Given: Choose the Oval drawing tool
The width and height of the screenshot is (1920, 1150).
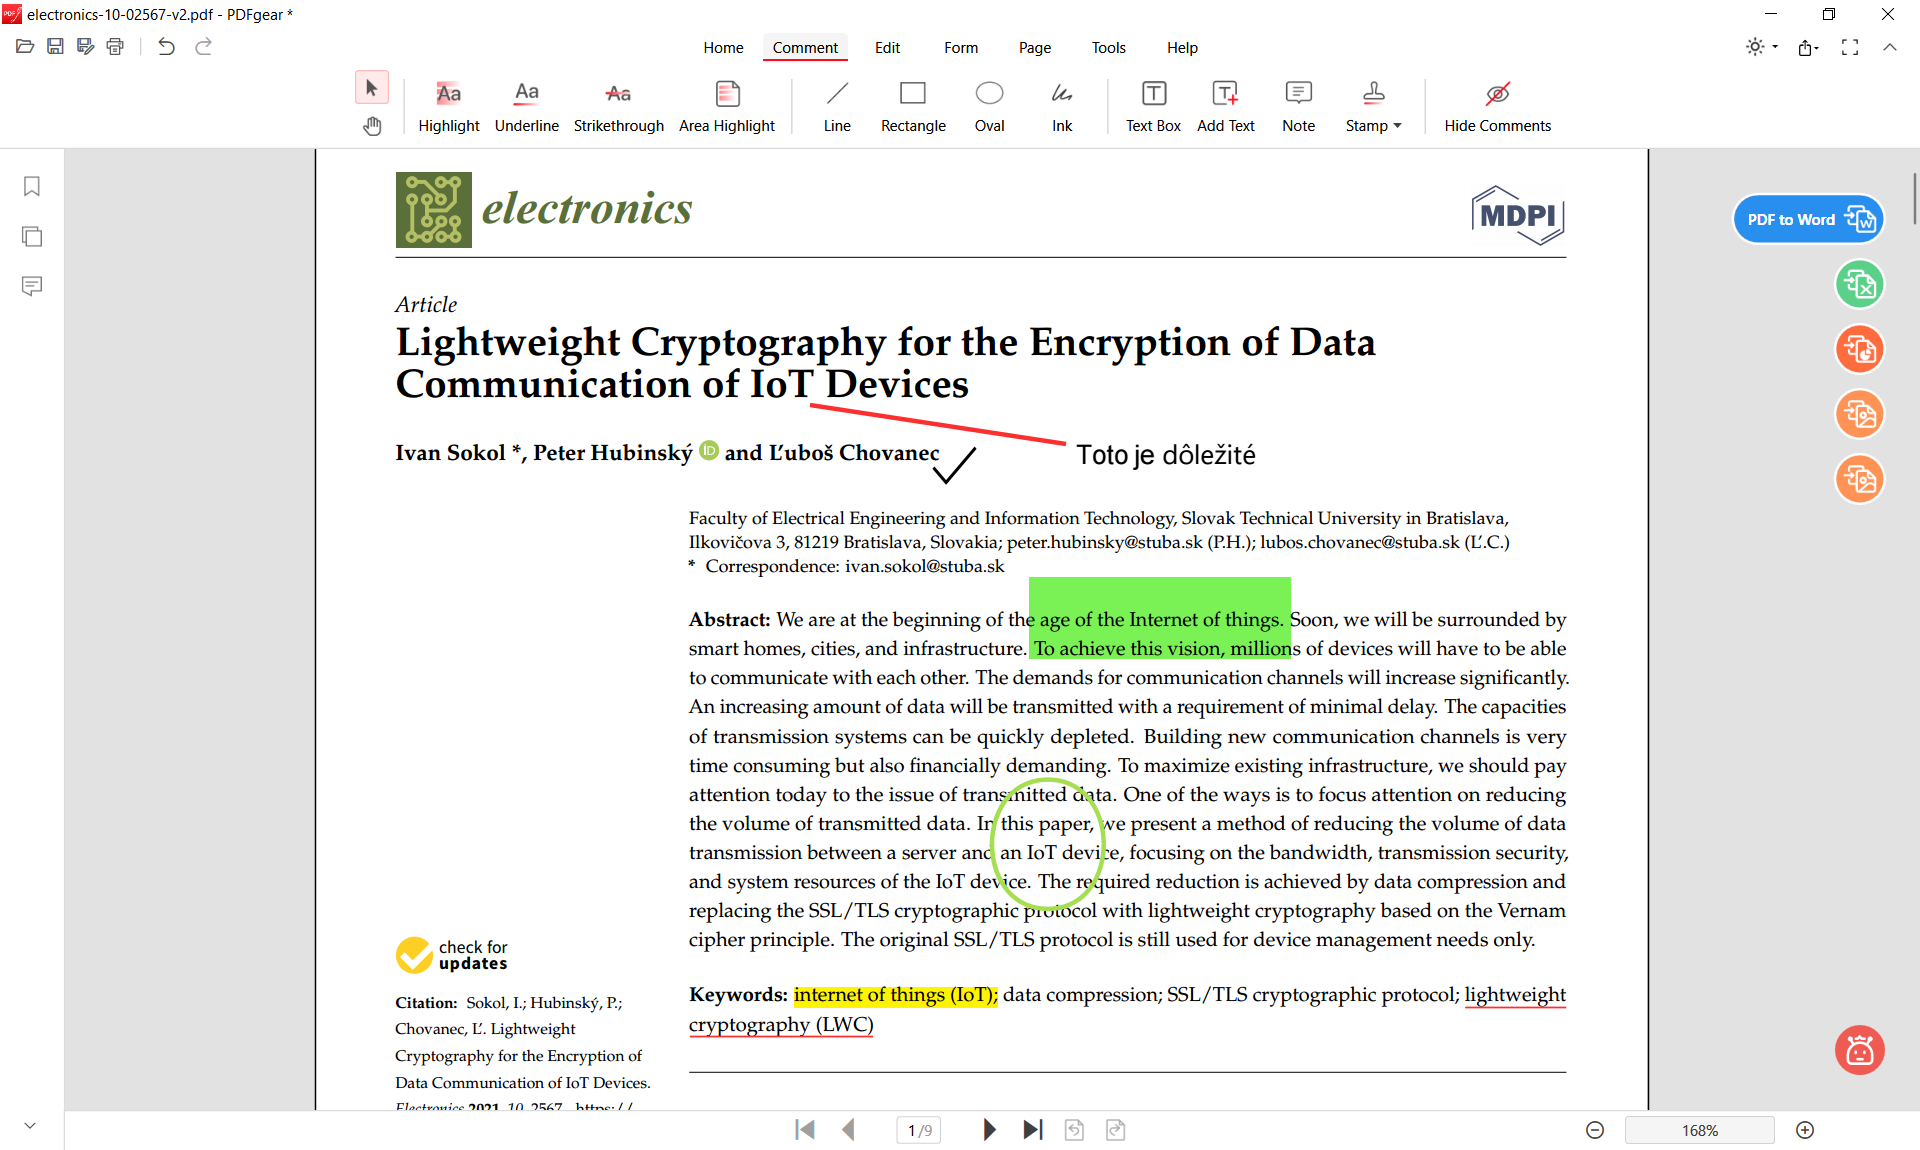Looking at the screenshot, I should (x=989, y=106).
